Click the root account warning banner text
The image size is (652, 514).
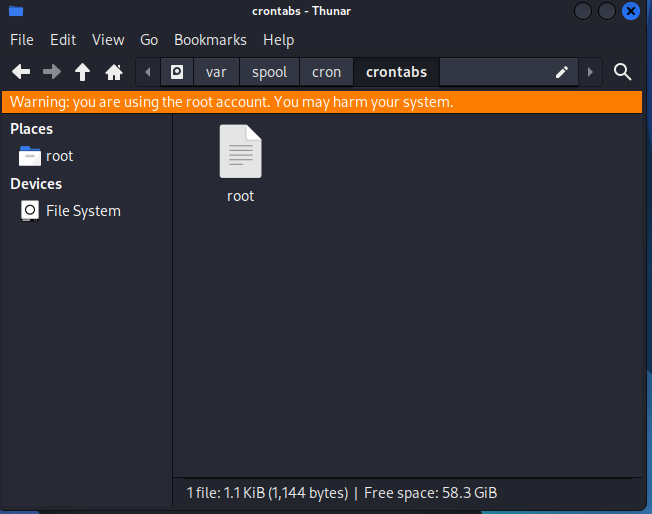pos(232,102)
